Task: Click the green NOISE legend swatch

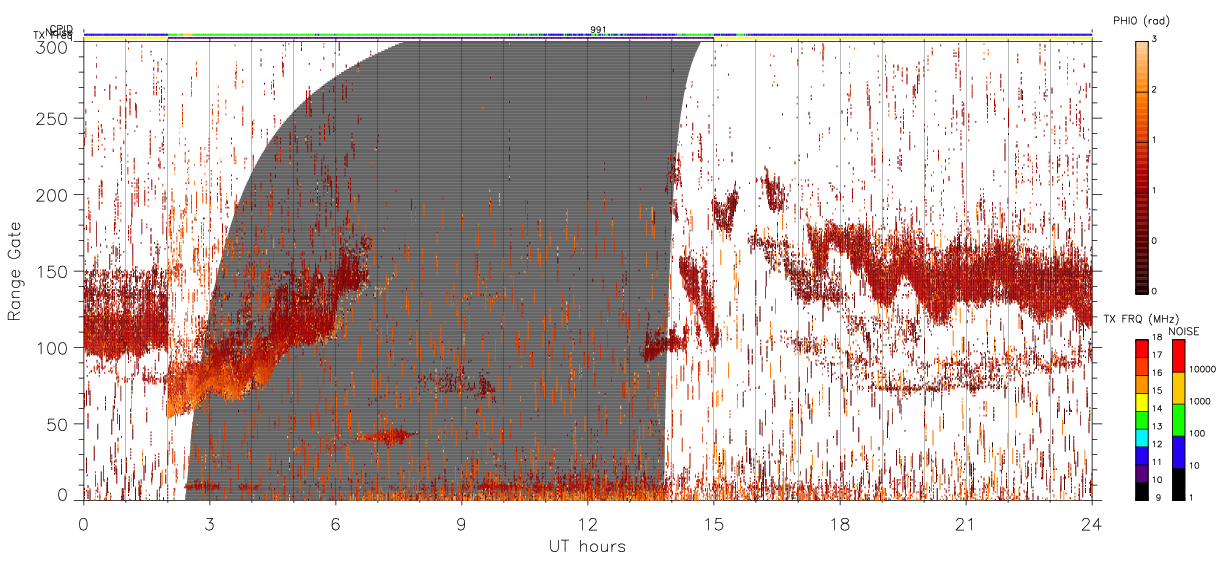Action: tap(1178, 420)
